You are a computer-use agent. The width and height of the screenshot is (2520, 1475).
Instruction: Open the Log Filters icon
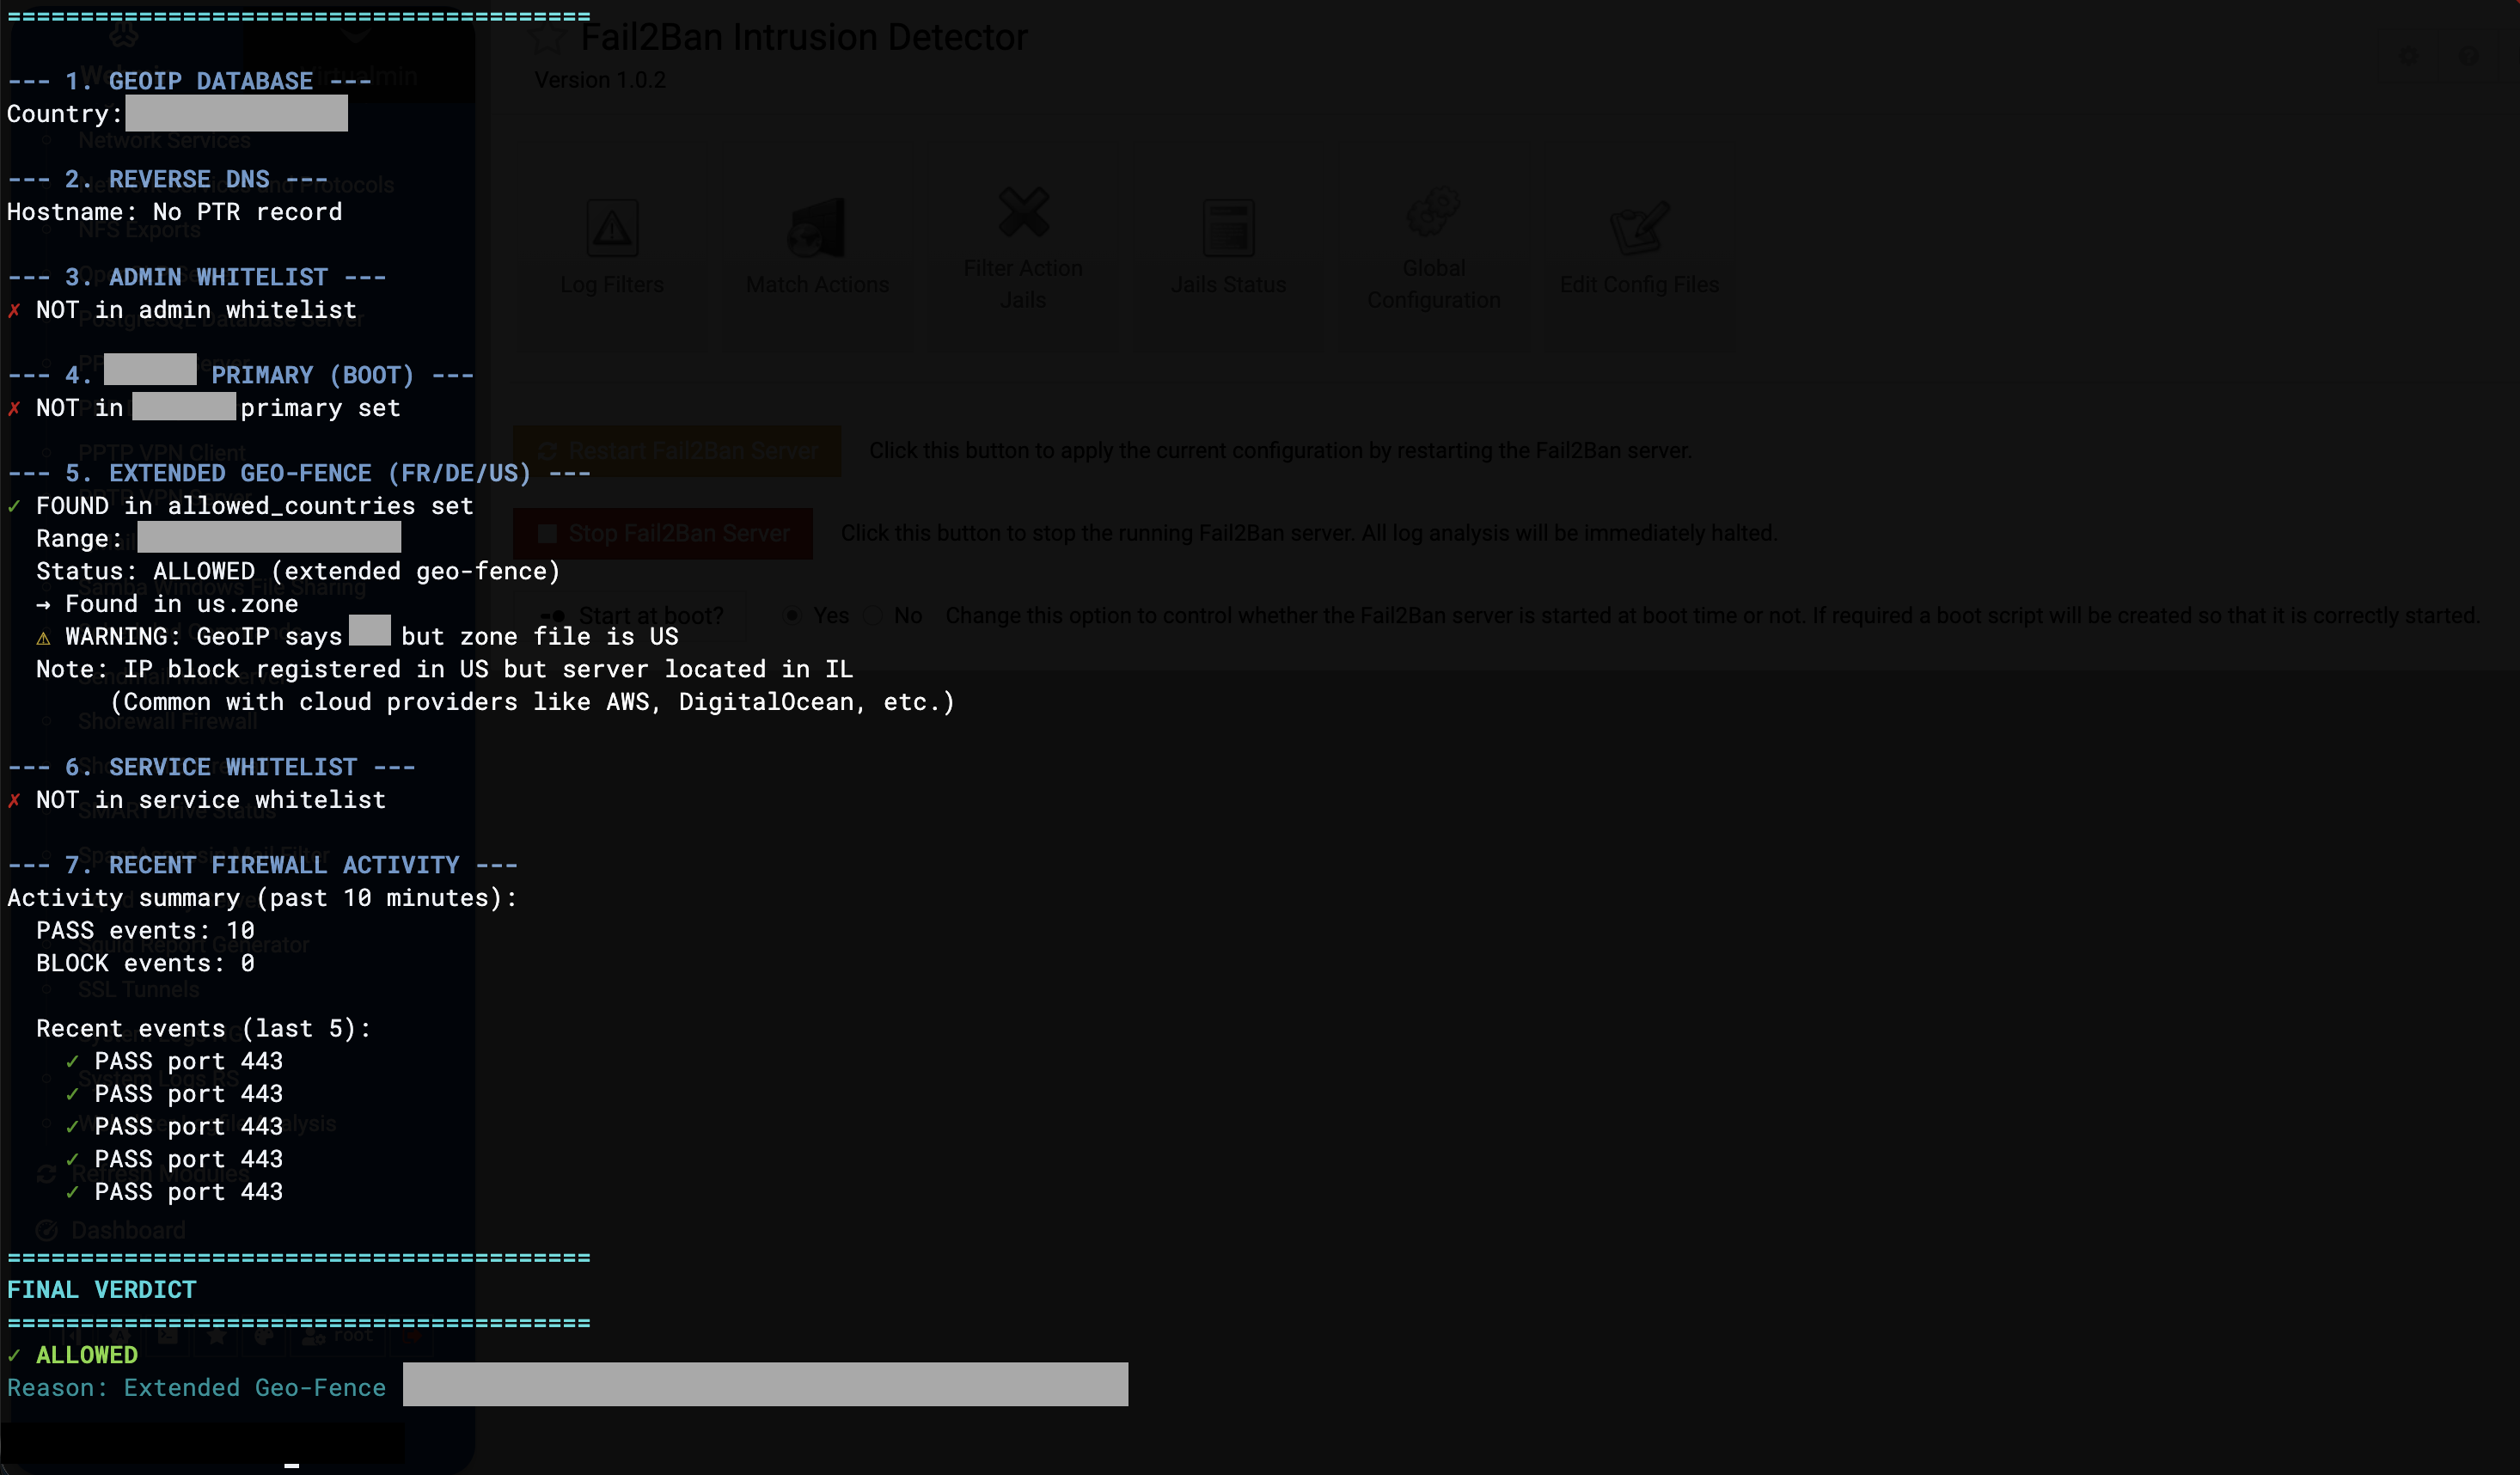coord(612,229)
